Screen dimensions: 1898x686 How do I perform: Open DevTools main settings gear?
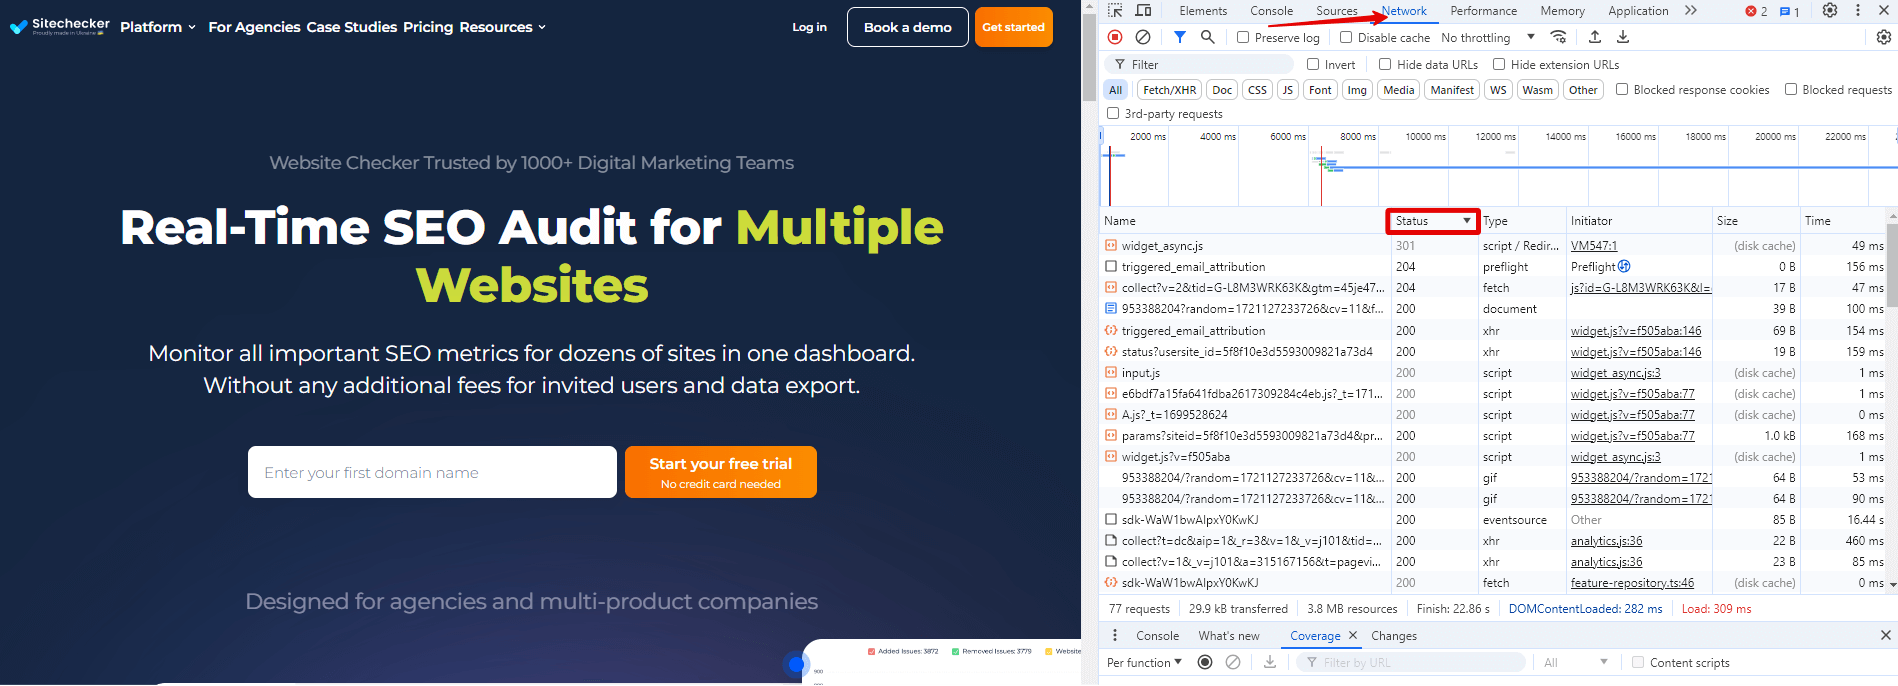point(1830,11)
